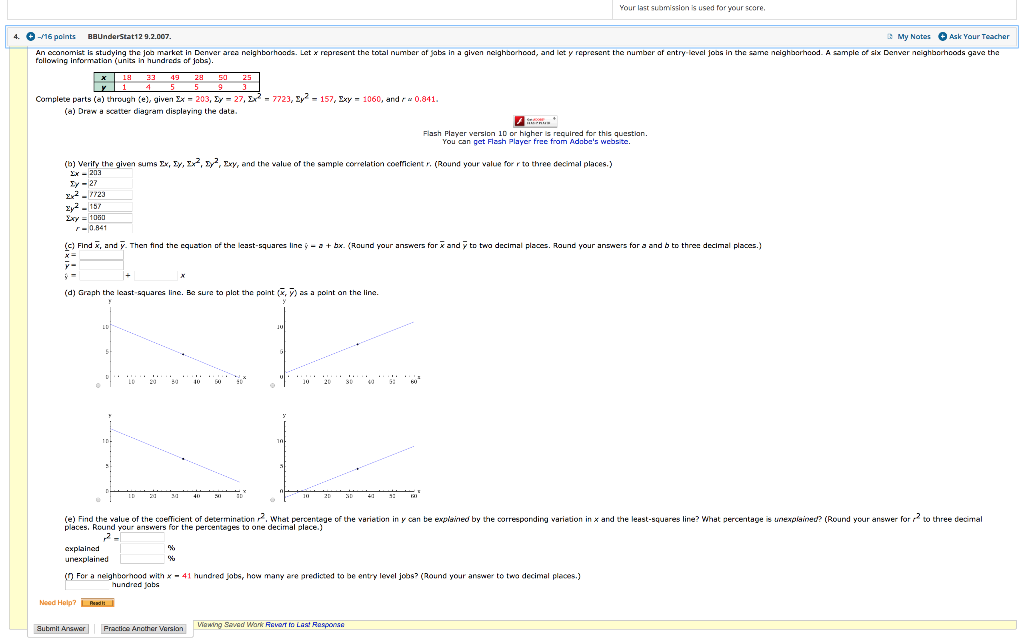This screenshot has height=640, width=1024.
Task: Click the Ask Your Teacher icon
Action: [x=942, y=35]
